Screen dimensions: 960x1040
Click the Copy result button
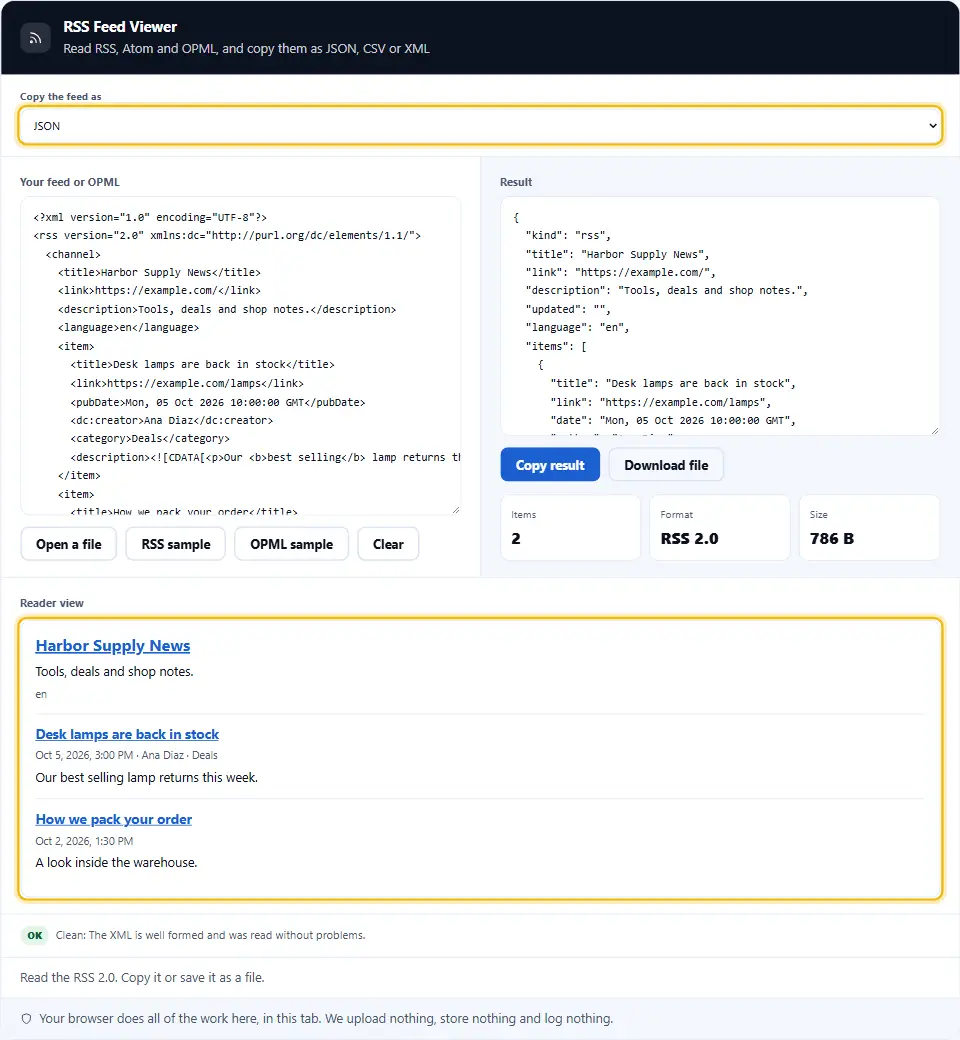pyautogui.click(x=550, y=465)
